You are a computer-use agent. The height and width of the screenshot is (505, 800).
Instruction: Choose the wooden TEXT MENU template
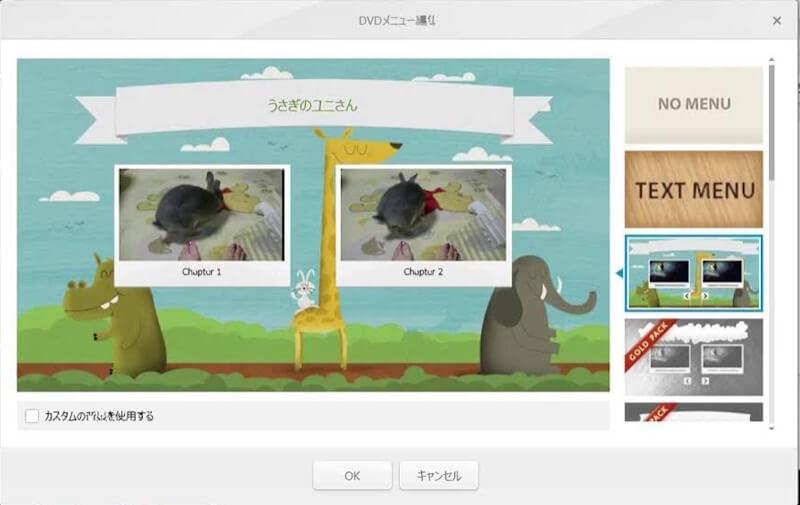[694, 189]
